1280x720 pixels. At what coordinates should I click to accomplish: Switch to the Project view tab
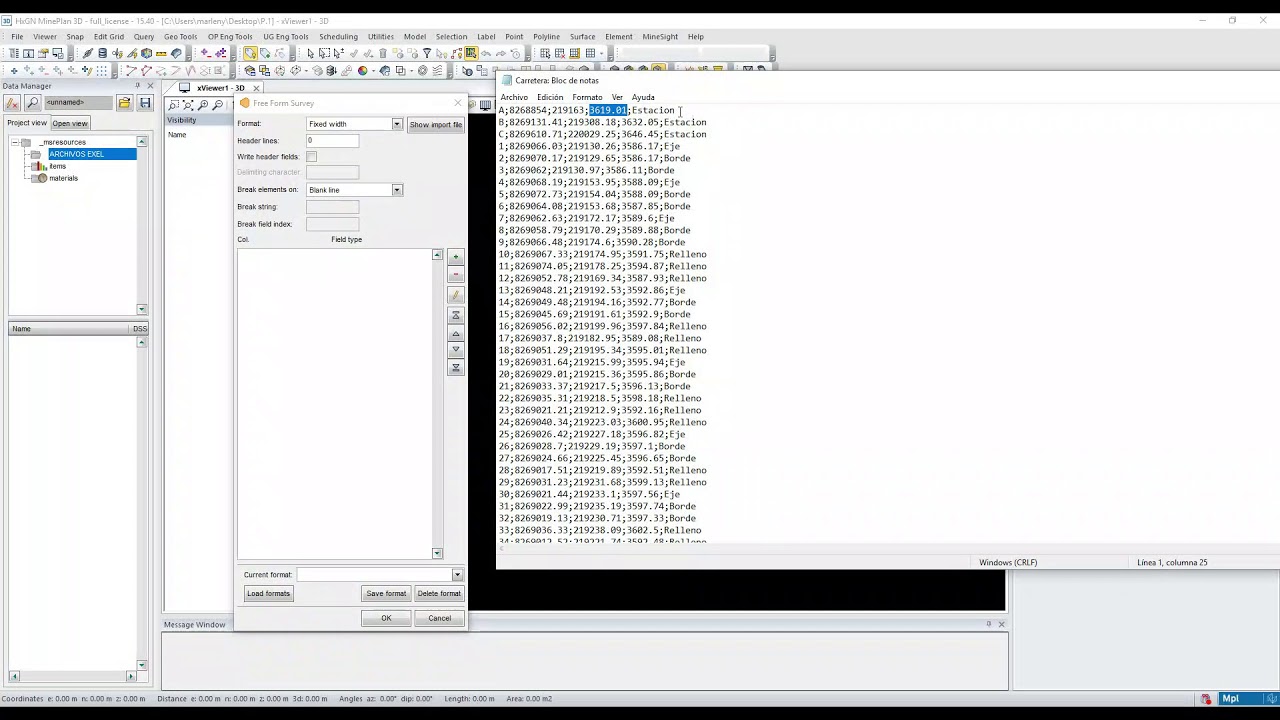pyautogui.click(x=27, y=123)
